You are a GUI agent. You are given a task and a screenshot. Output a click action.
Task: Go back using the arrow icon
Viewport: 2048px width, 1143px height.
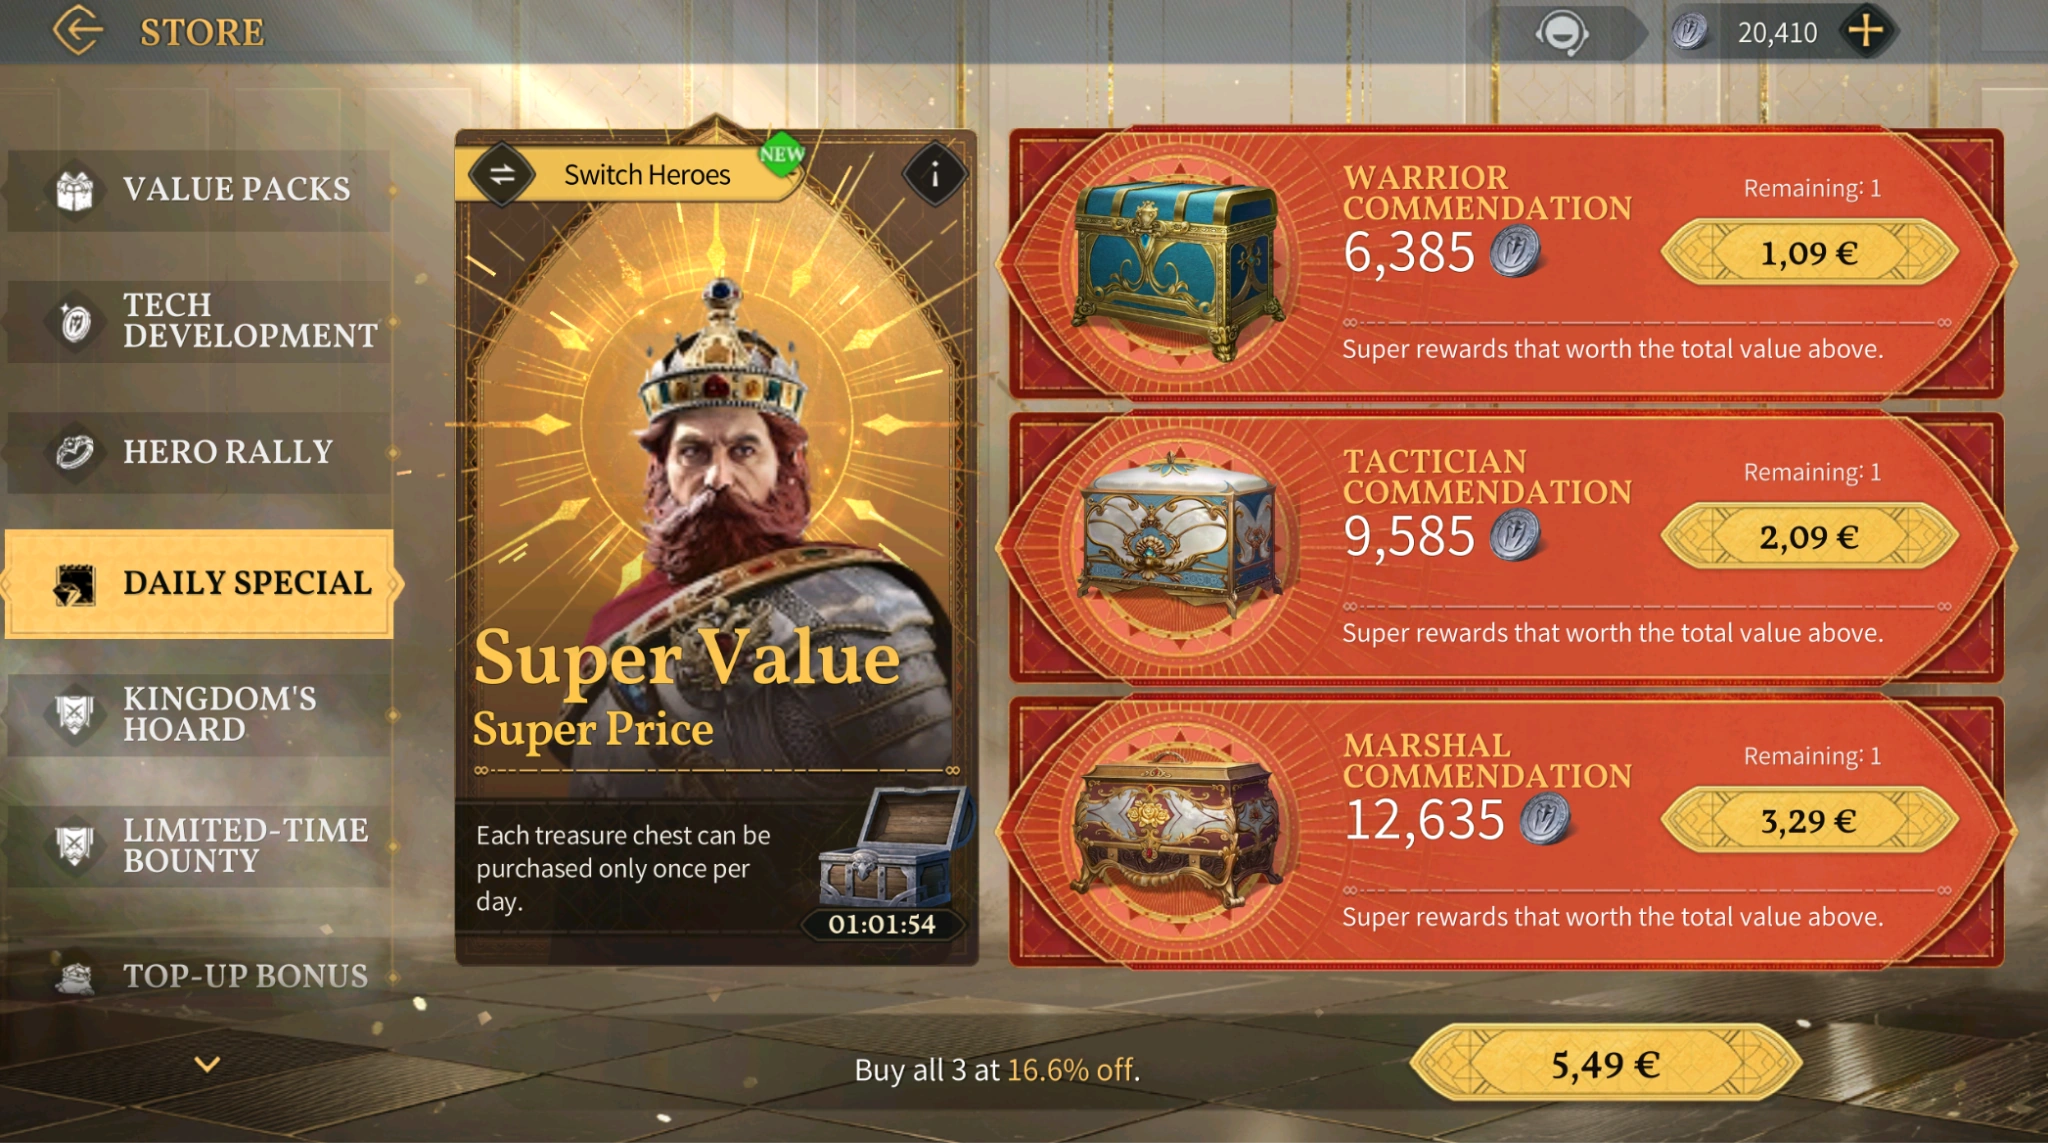click(x=78, y=31)
